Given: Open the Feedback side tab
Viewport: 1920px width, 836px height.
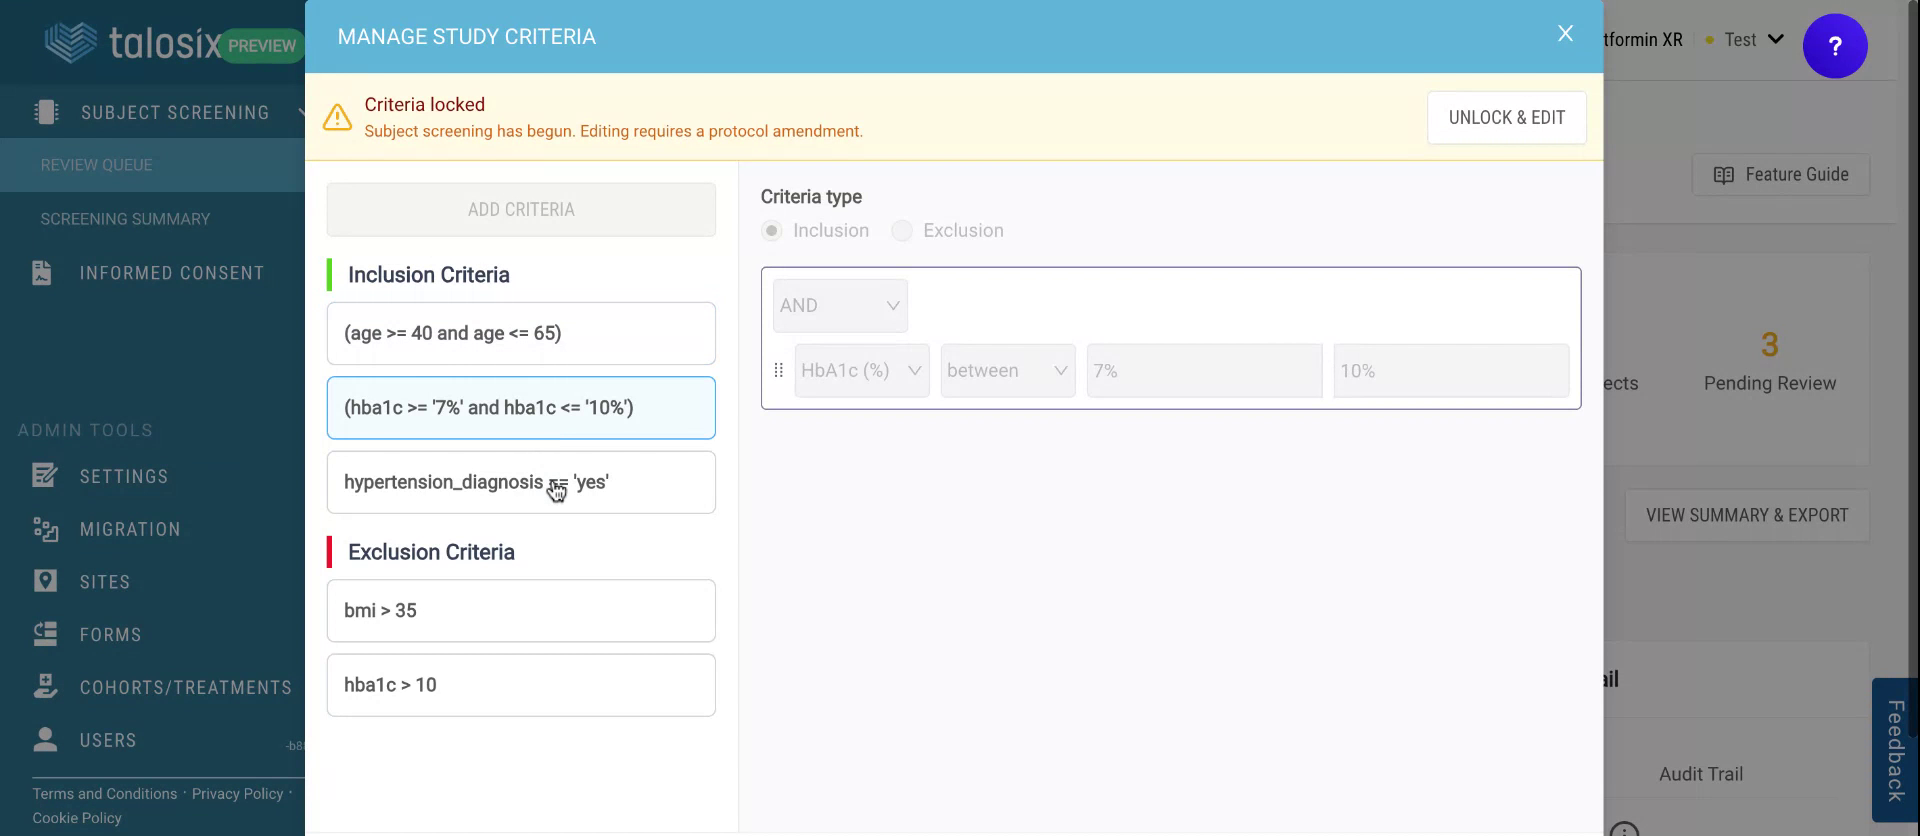Looking at the screenshot, I should click(1895, 750).
